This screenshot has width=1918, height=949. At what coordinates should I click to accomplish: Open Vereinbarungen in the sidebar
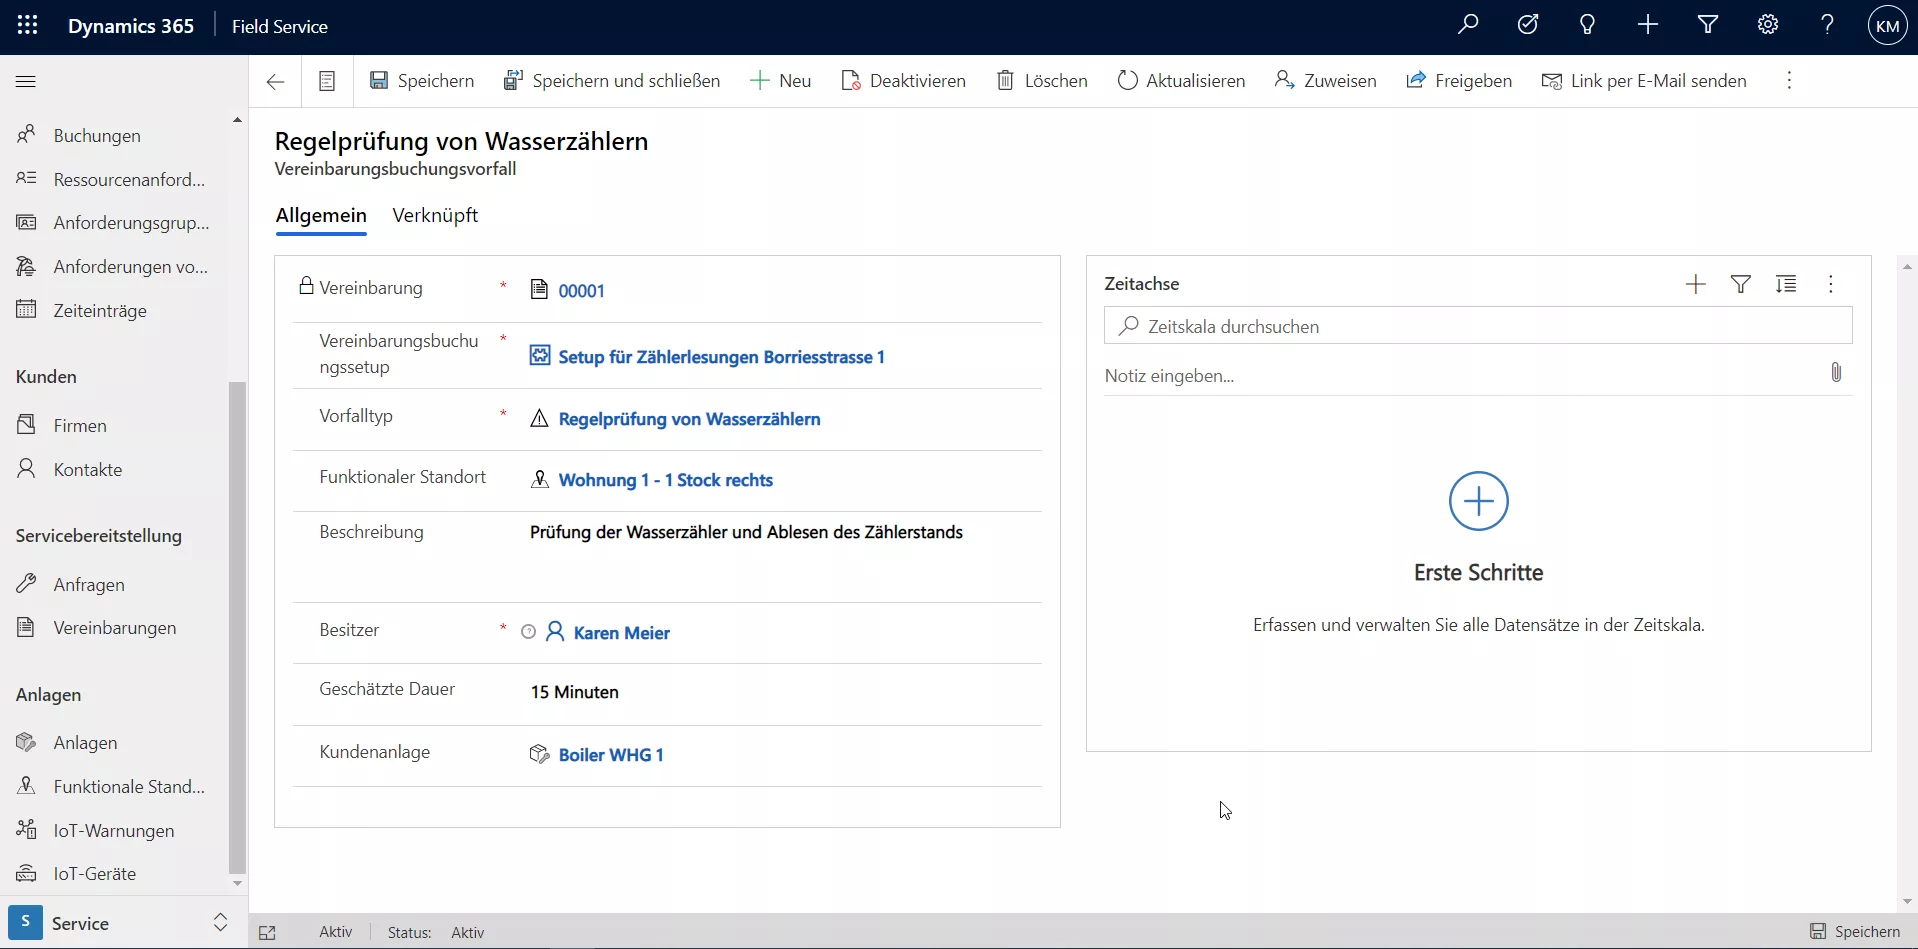[115, 628]
